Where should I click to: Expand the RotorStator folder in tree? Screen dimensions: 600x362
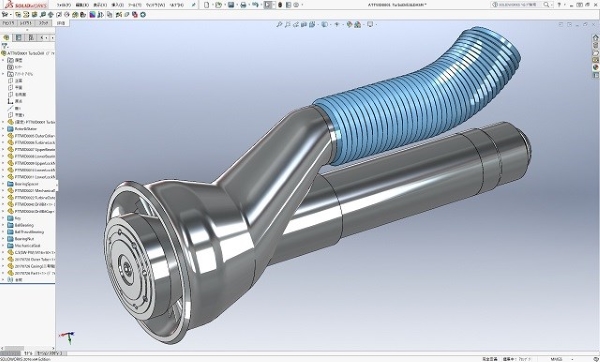tap(3, 129)
